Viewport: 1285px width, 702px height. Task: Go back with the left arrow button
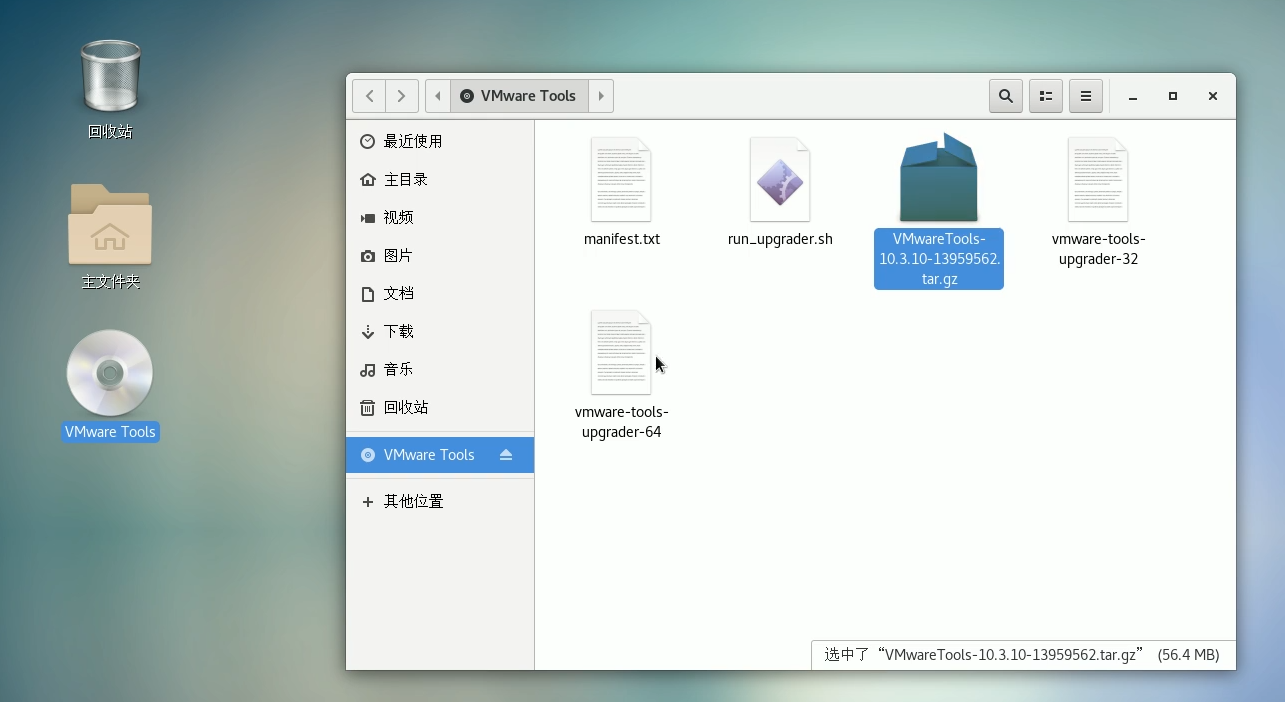(x=369, y=96)
